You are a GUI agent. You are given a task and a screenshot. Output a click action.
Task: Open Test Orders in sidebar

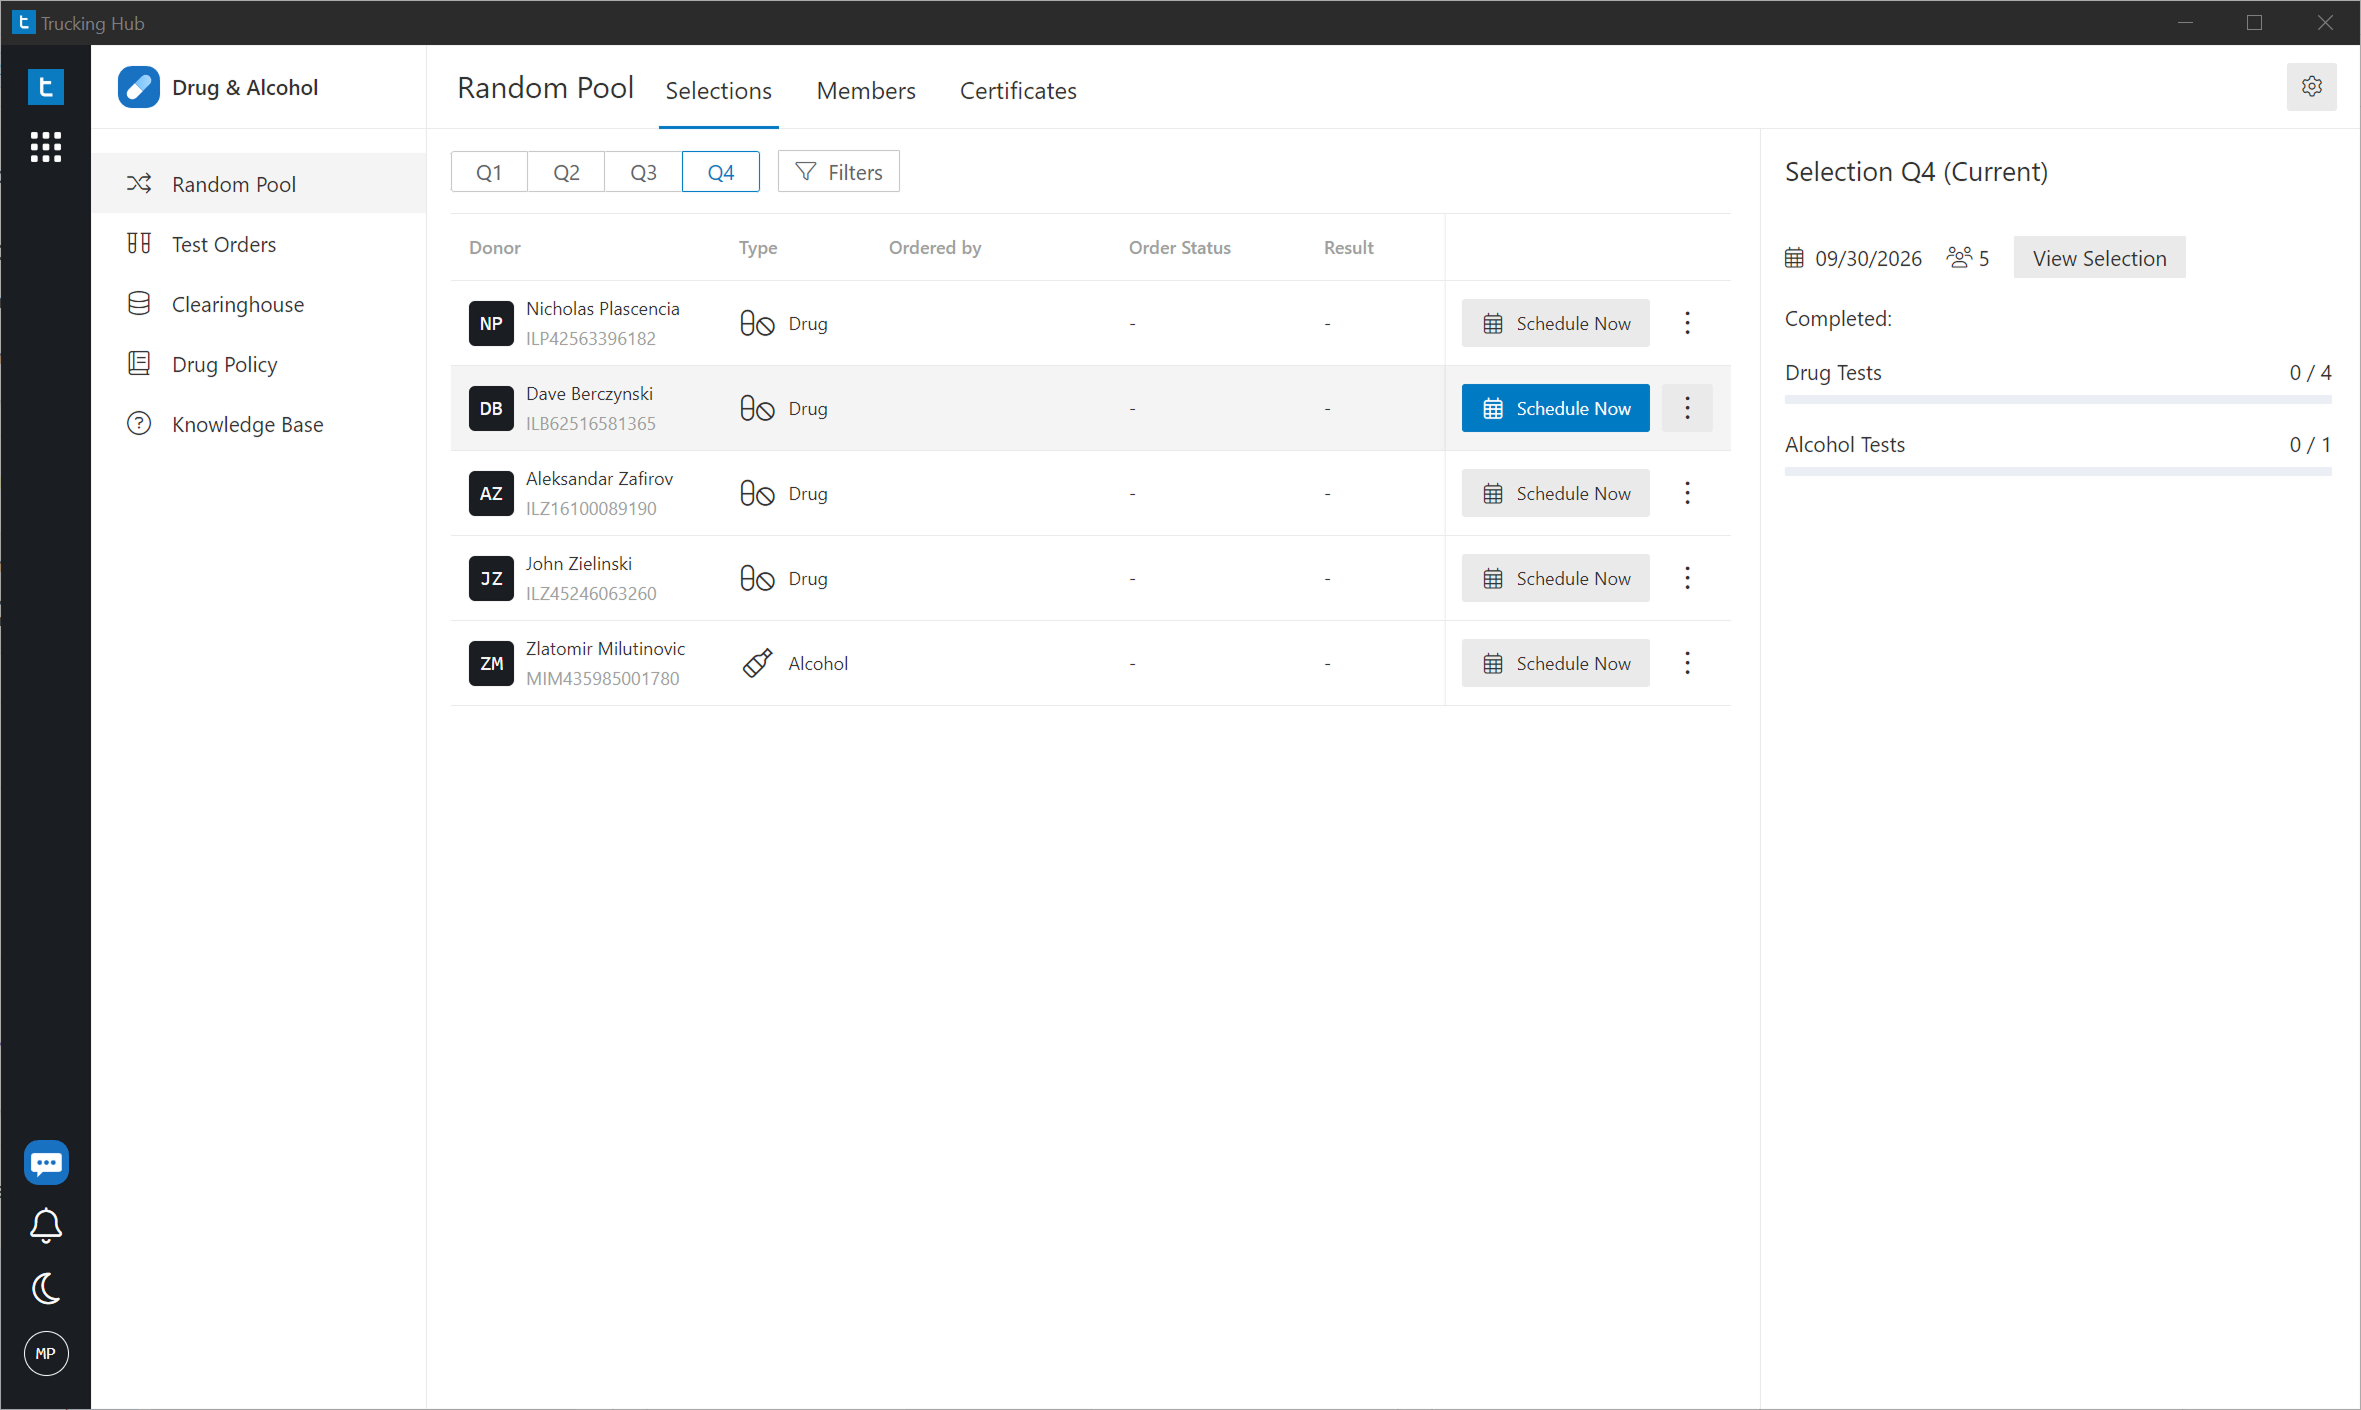pyautogui.click(x=258, y=244)
